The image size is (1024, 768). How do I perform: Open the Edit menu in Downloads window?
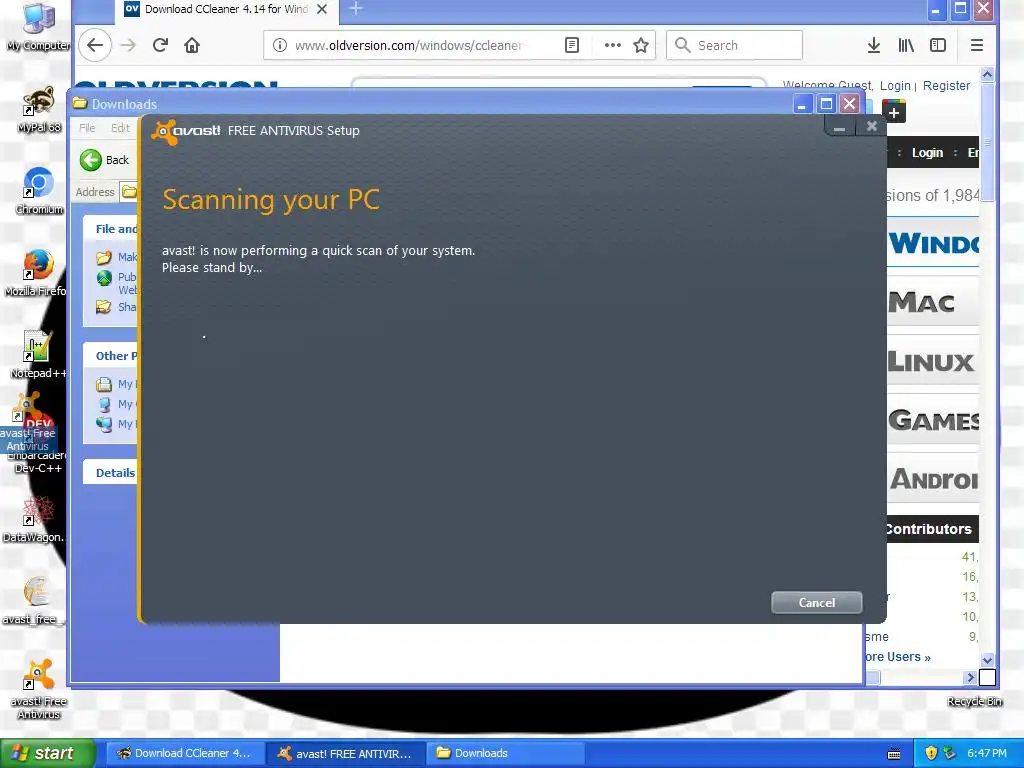(x=120, y=128)
